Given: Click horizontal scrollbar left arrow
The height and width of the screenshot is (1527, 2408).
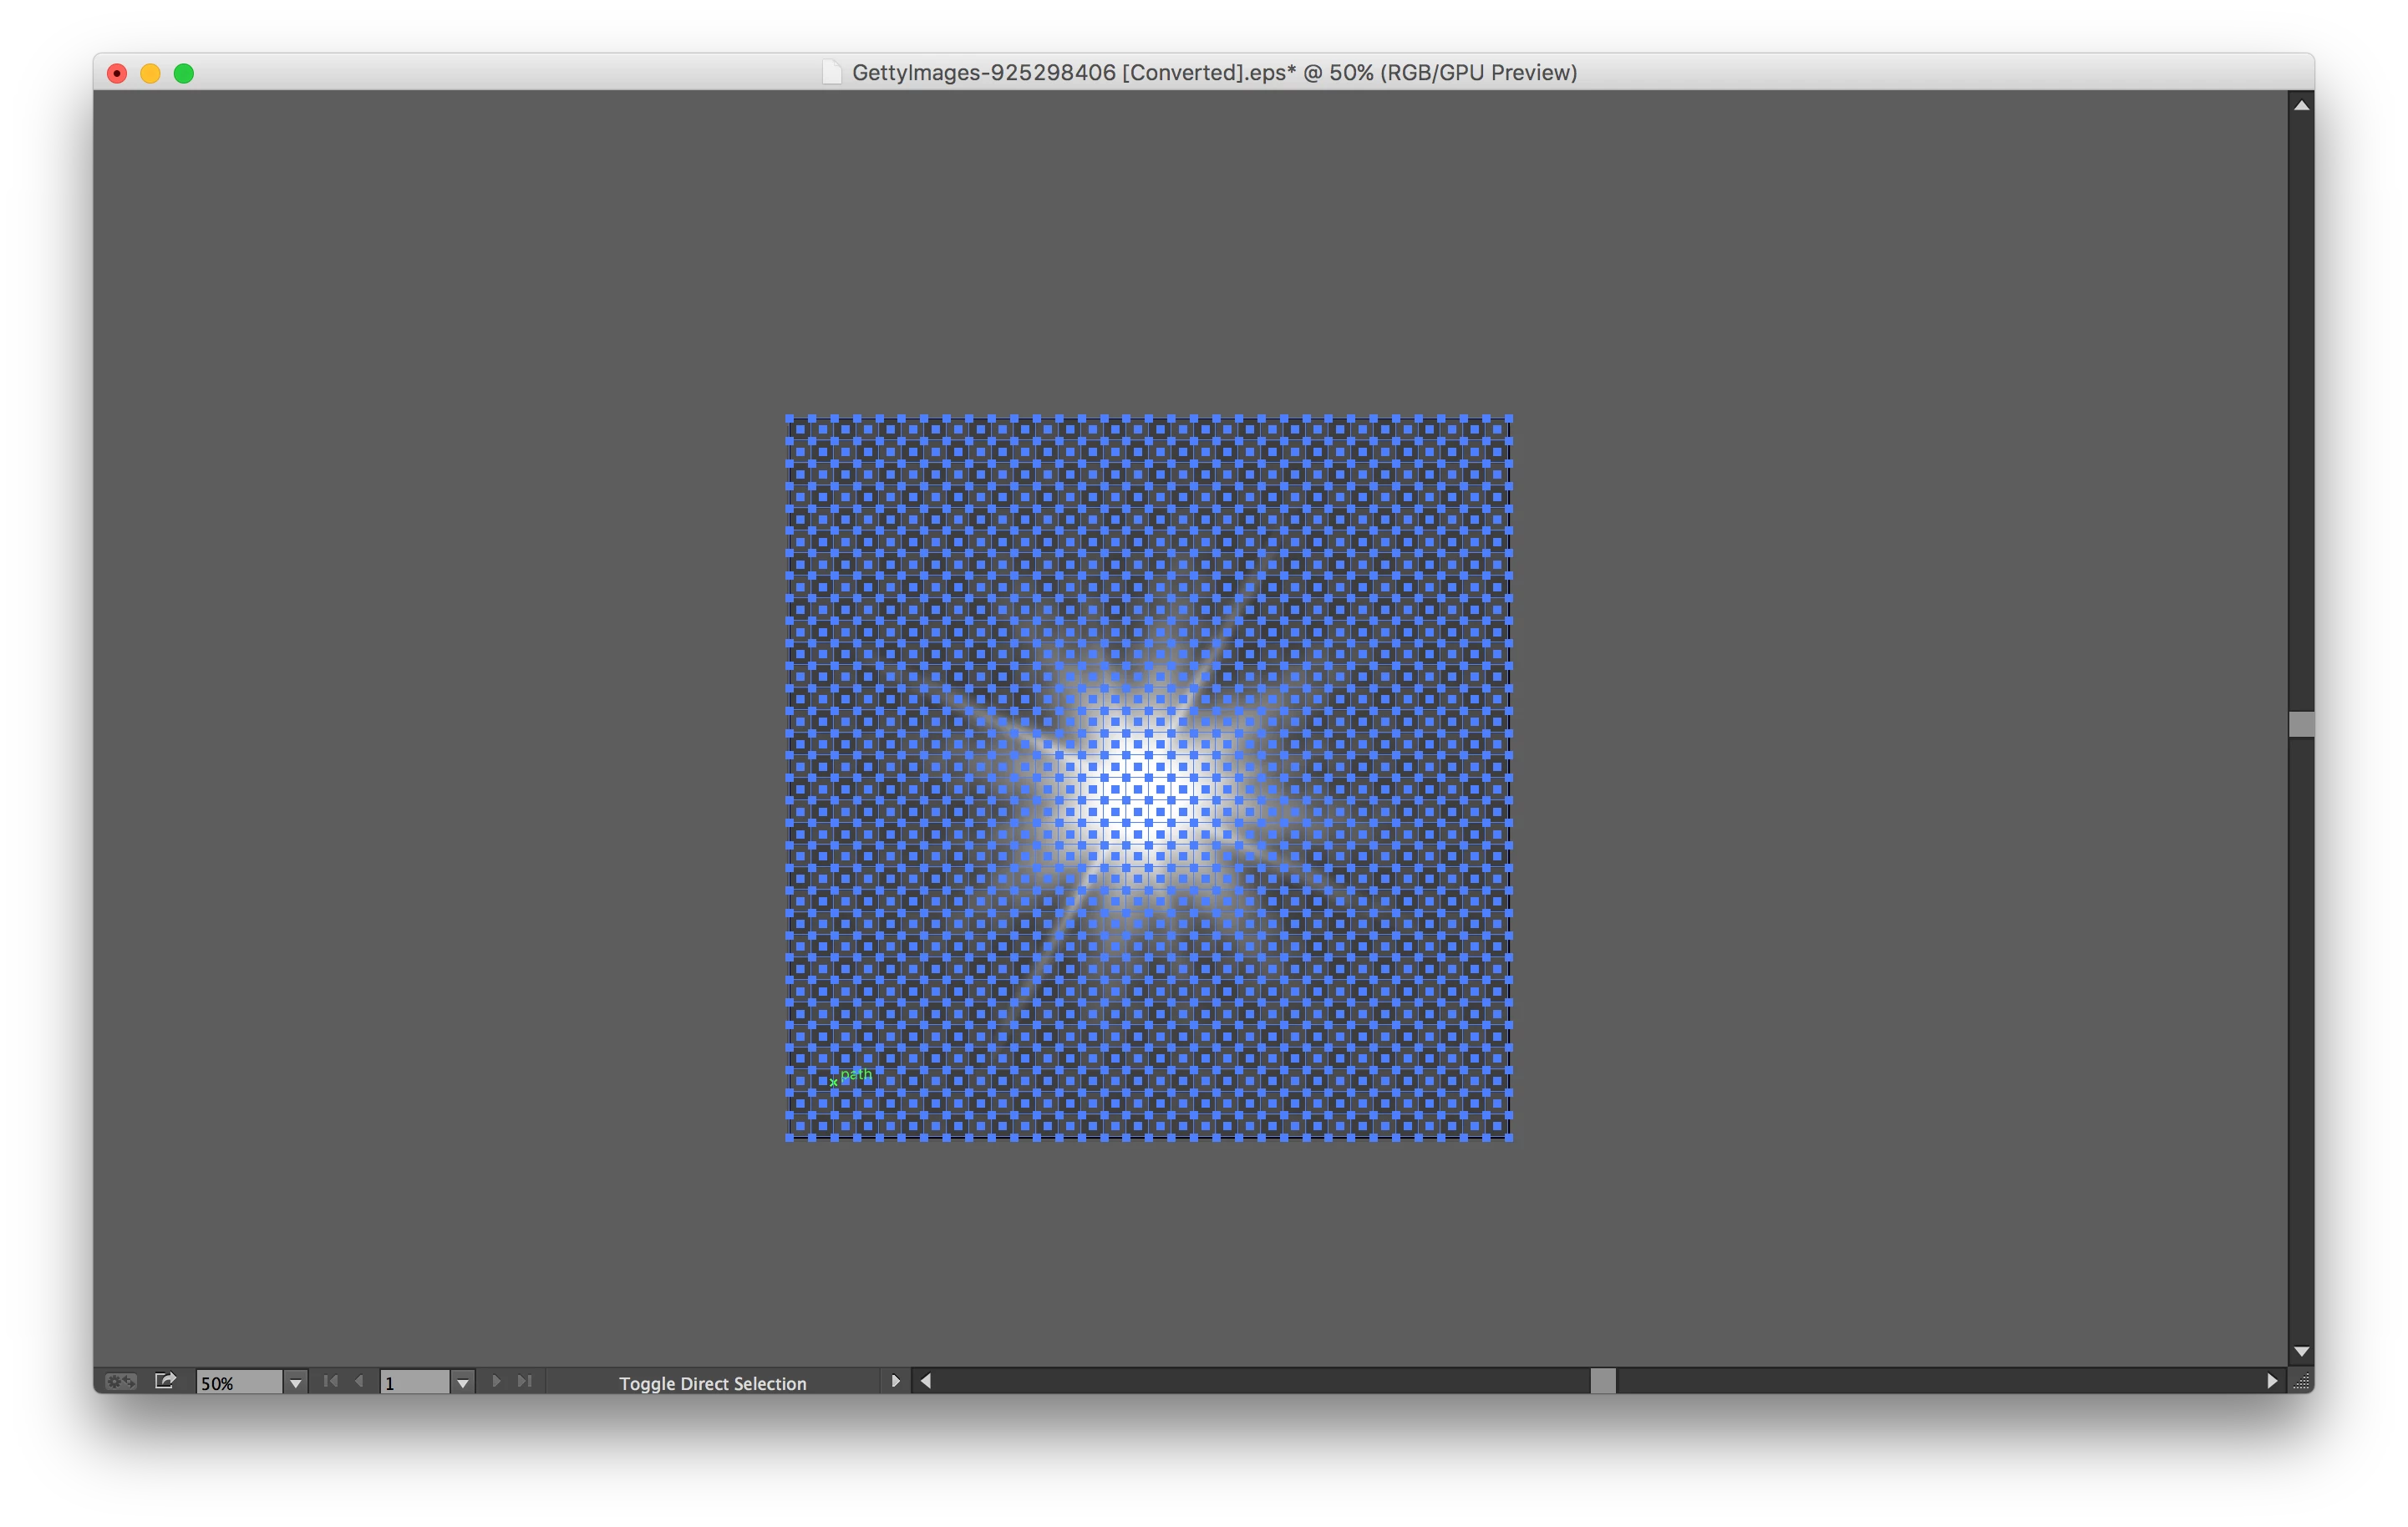Looking at the screenshot, I should point(926,1381).
